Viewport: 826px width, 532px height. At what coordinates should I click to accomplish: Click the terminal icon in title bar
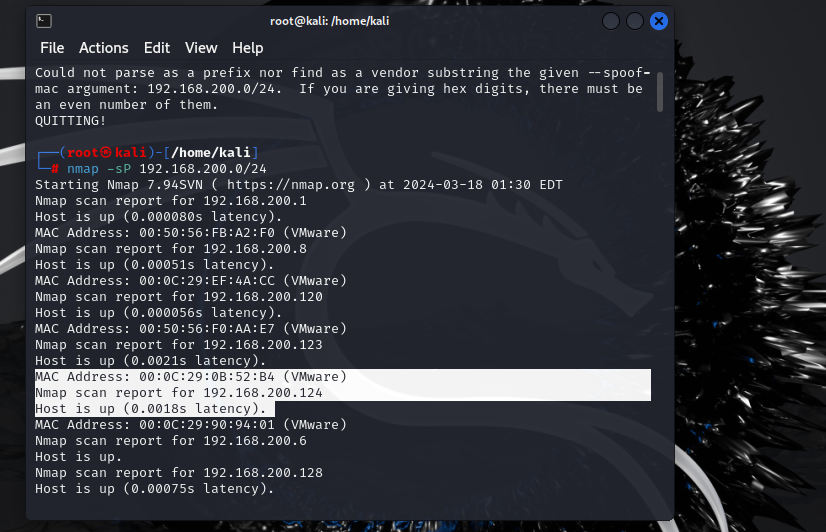[44, 21]
